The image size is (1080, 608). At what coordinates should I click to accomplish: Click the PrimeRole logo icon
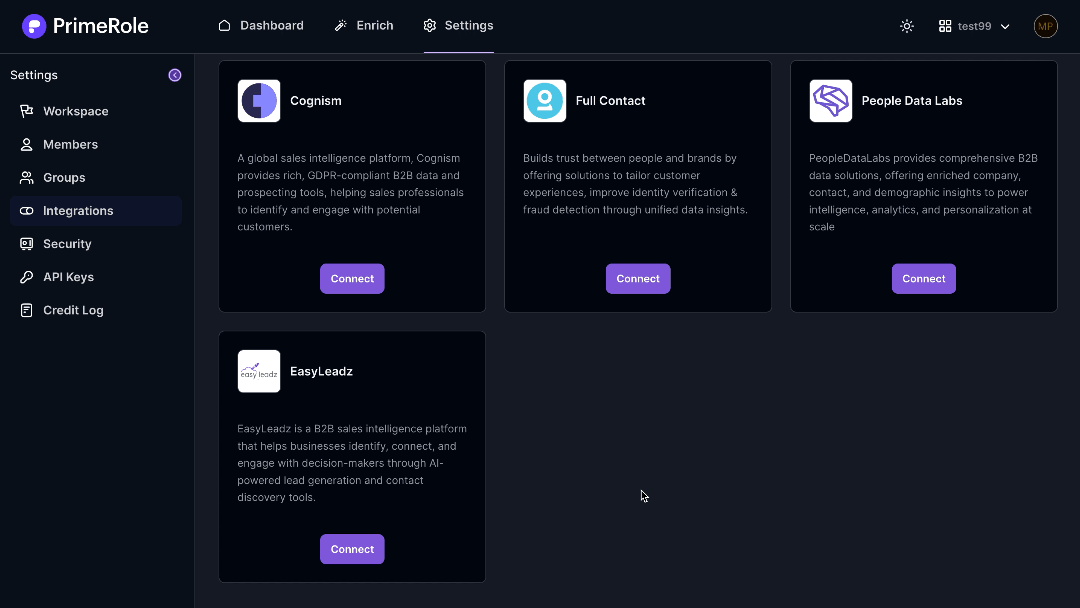click(34, 26)
